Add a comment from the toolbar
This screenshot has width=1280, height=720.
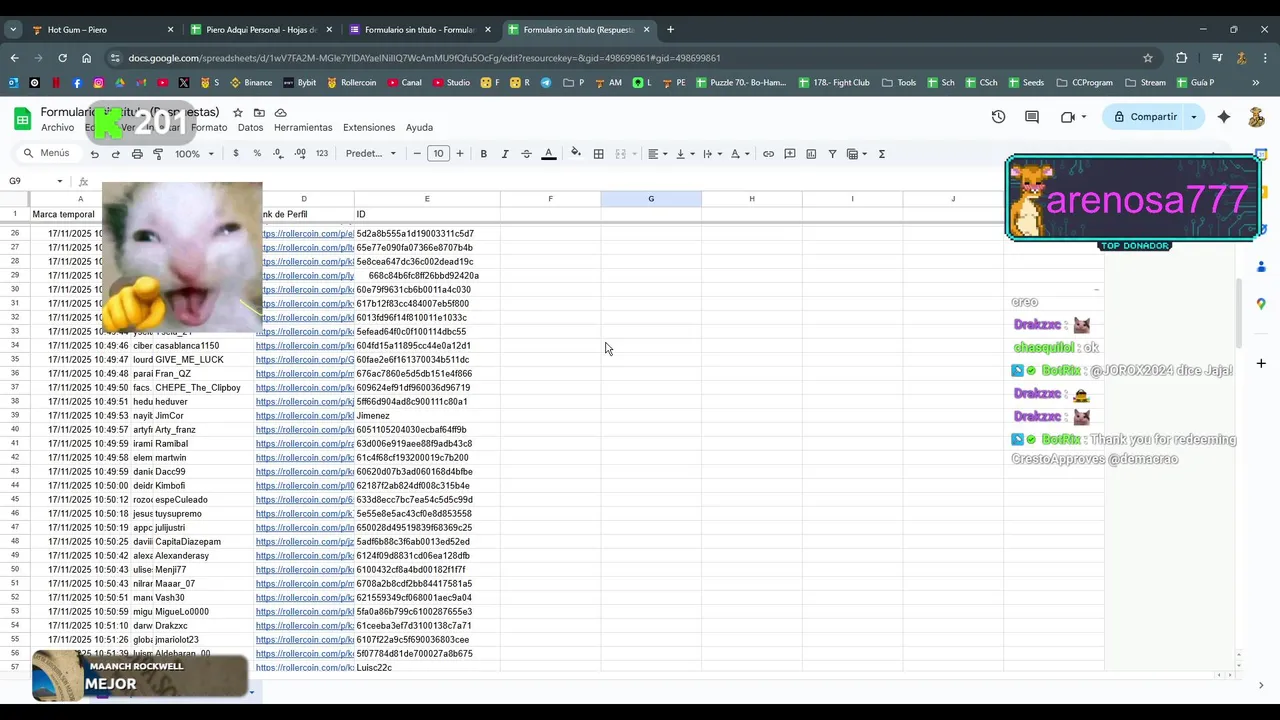[790, 154]
